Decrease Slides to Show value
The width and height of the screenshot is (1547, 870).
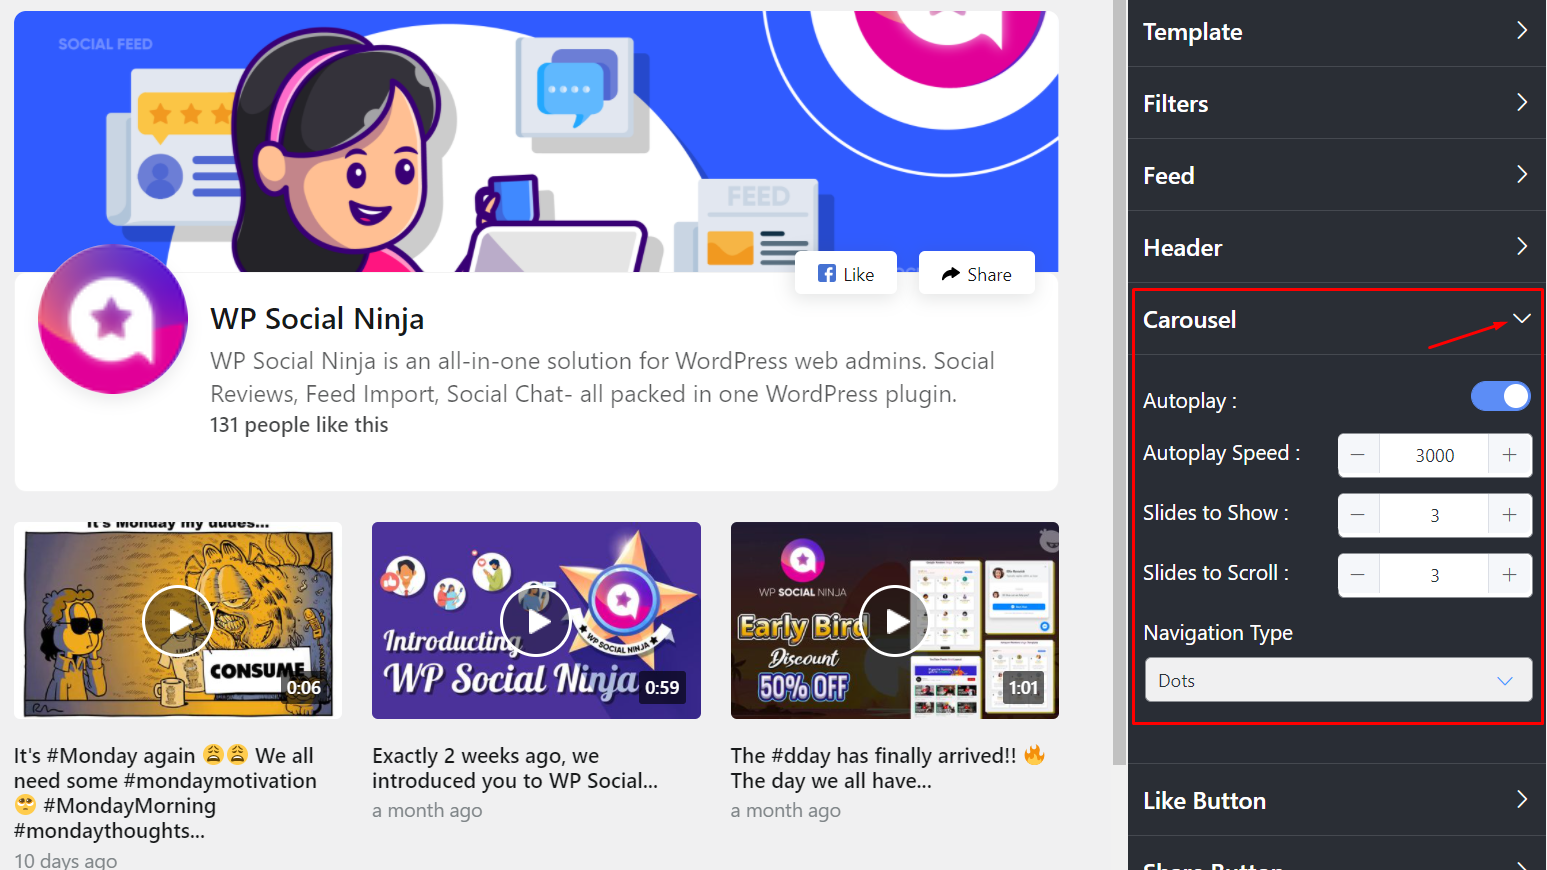(1358, 515)
